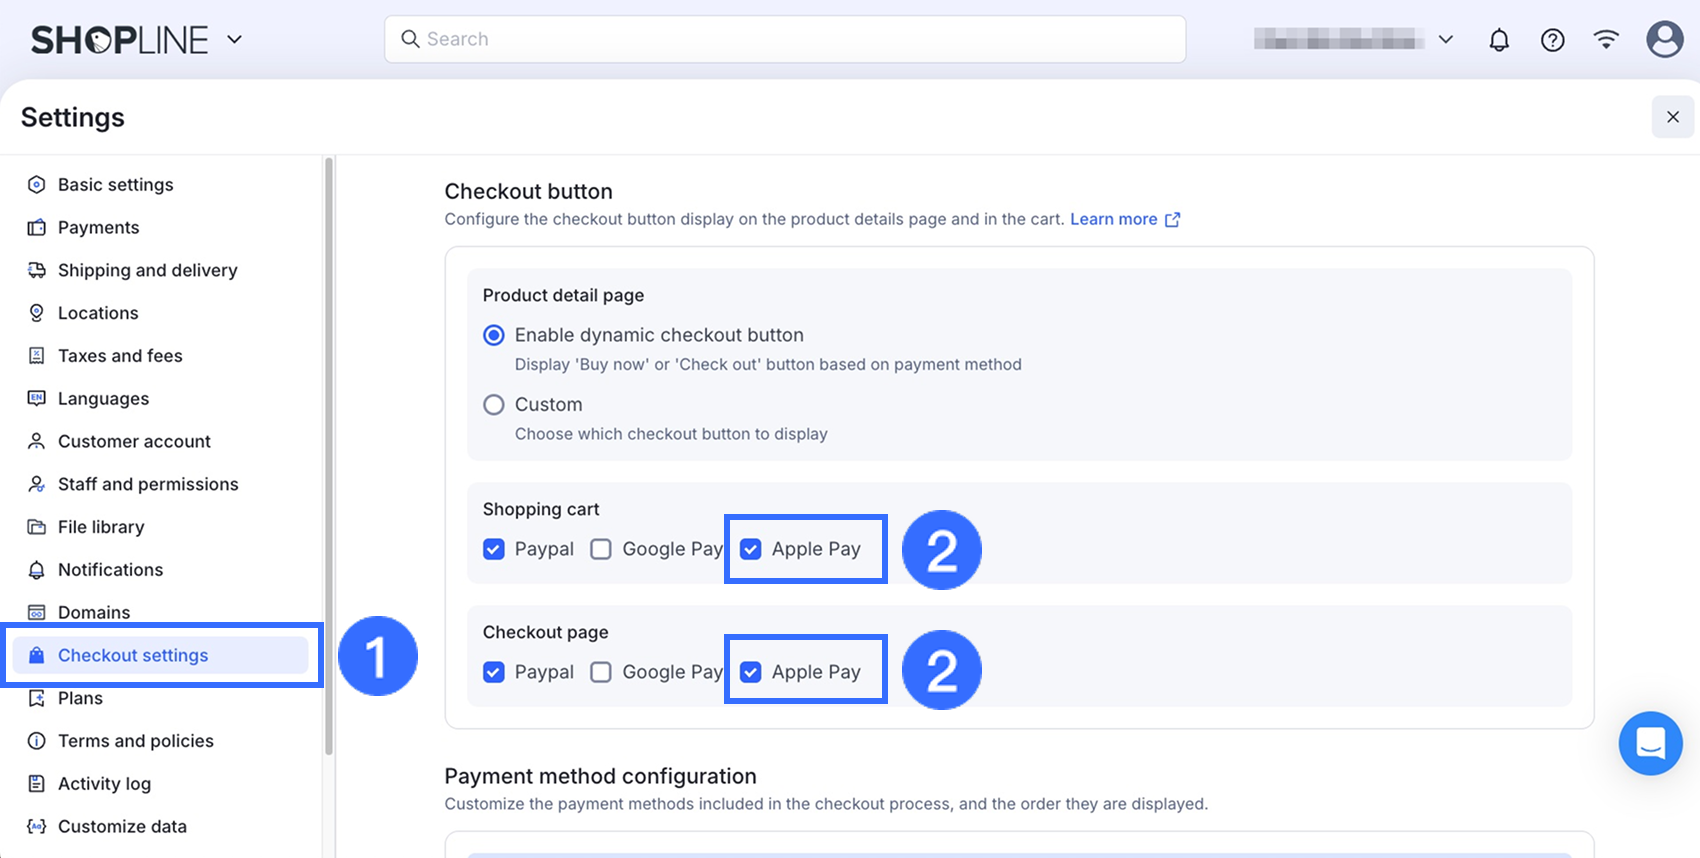Viewport: 1700px width, 858px height.
Task: Click the help question mark icon
Action: 1552,40
